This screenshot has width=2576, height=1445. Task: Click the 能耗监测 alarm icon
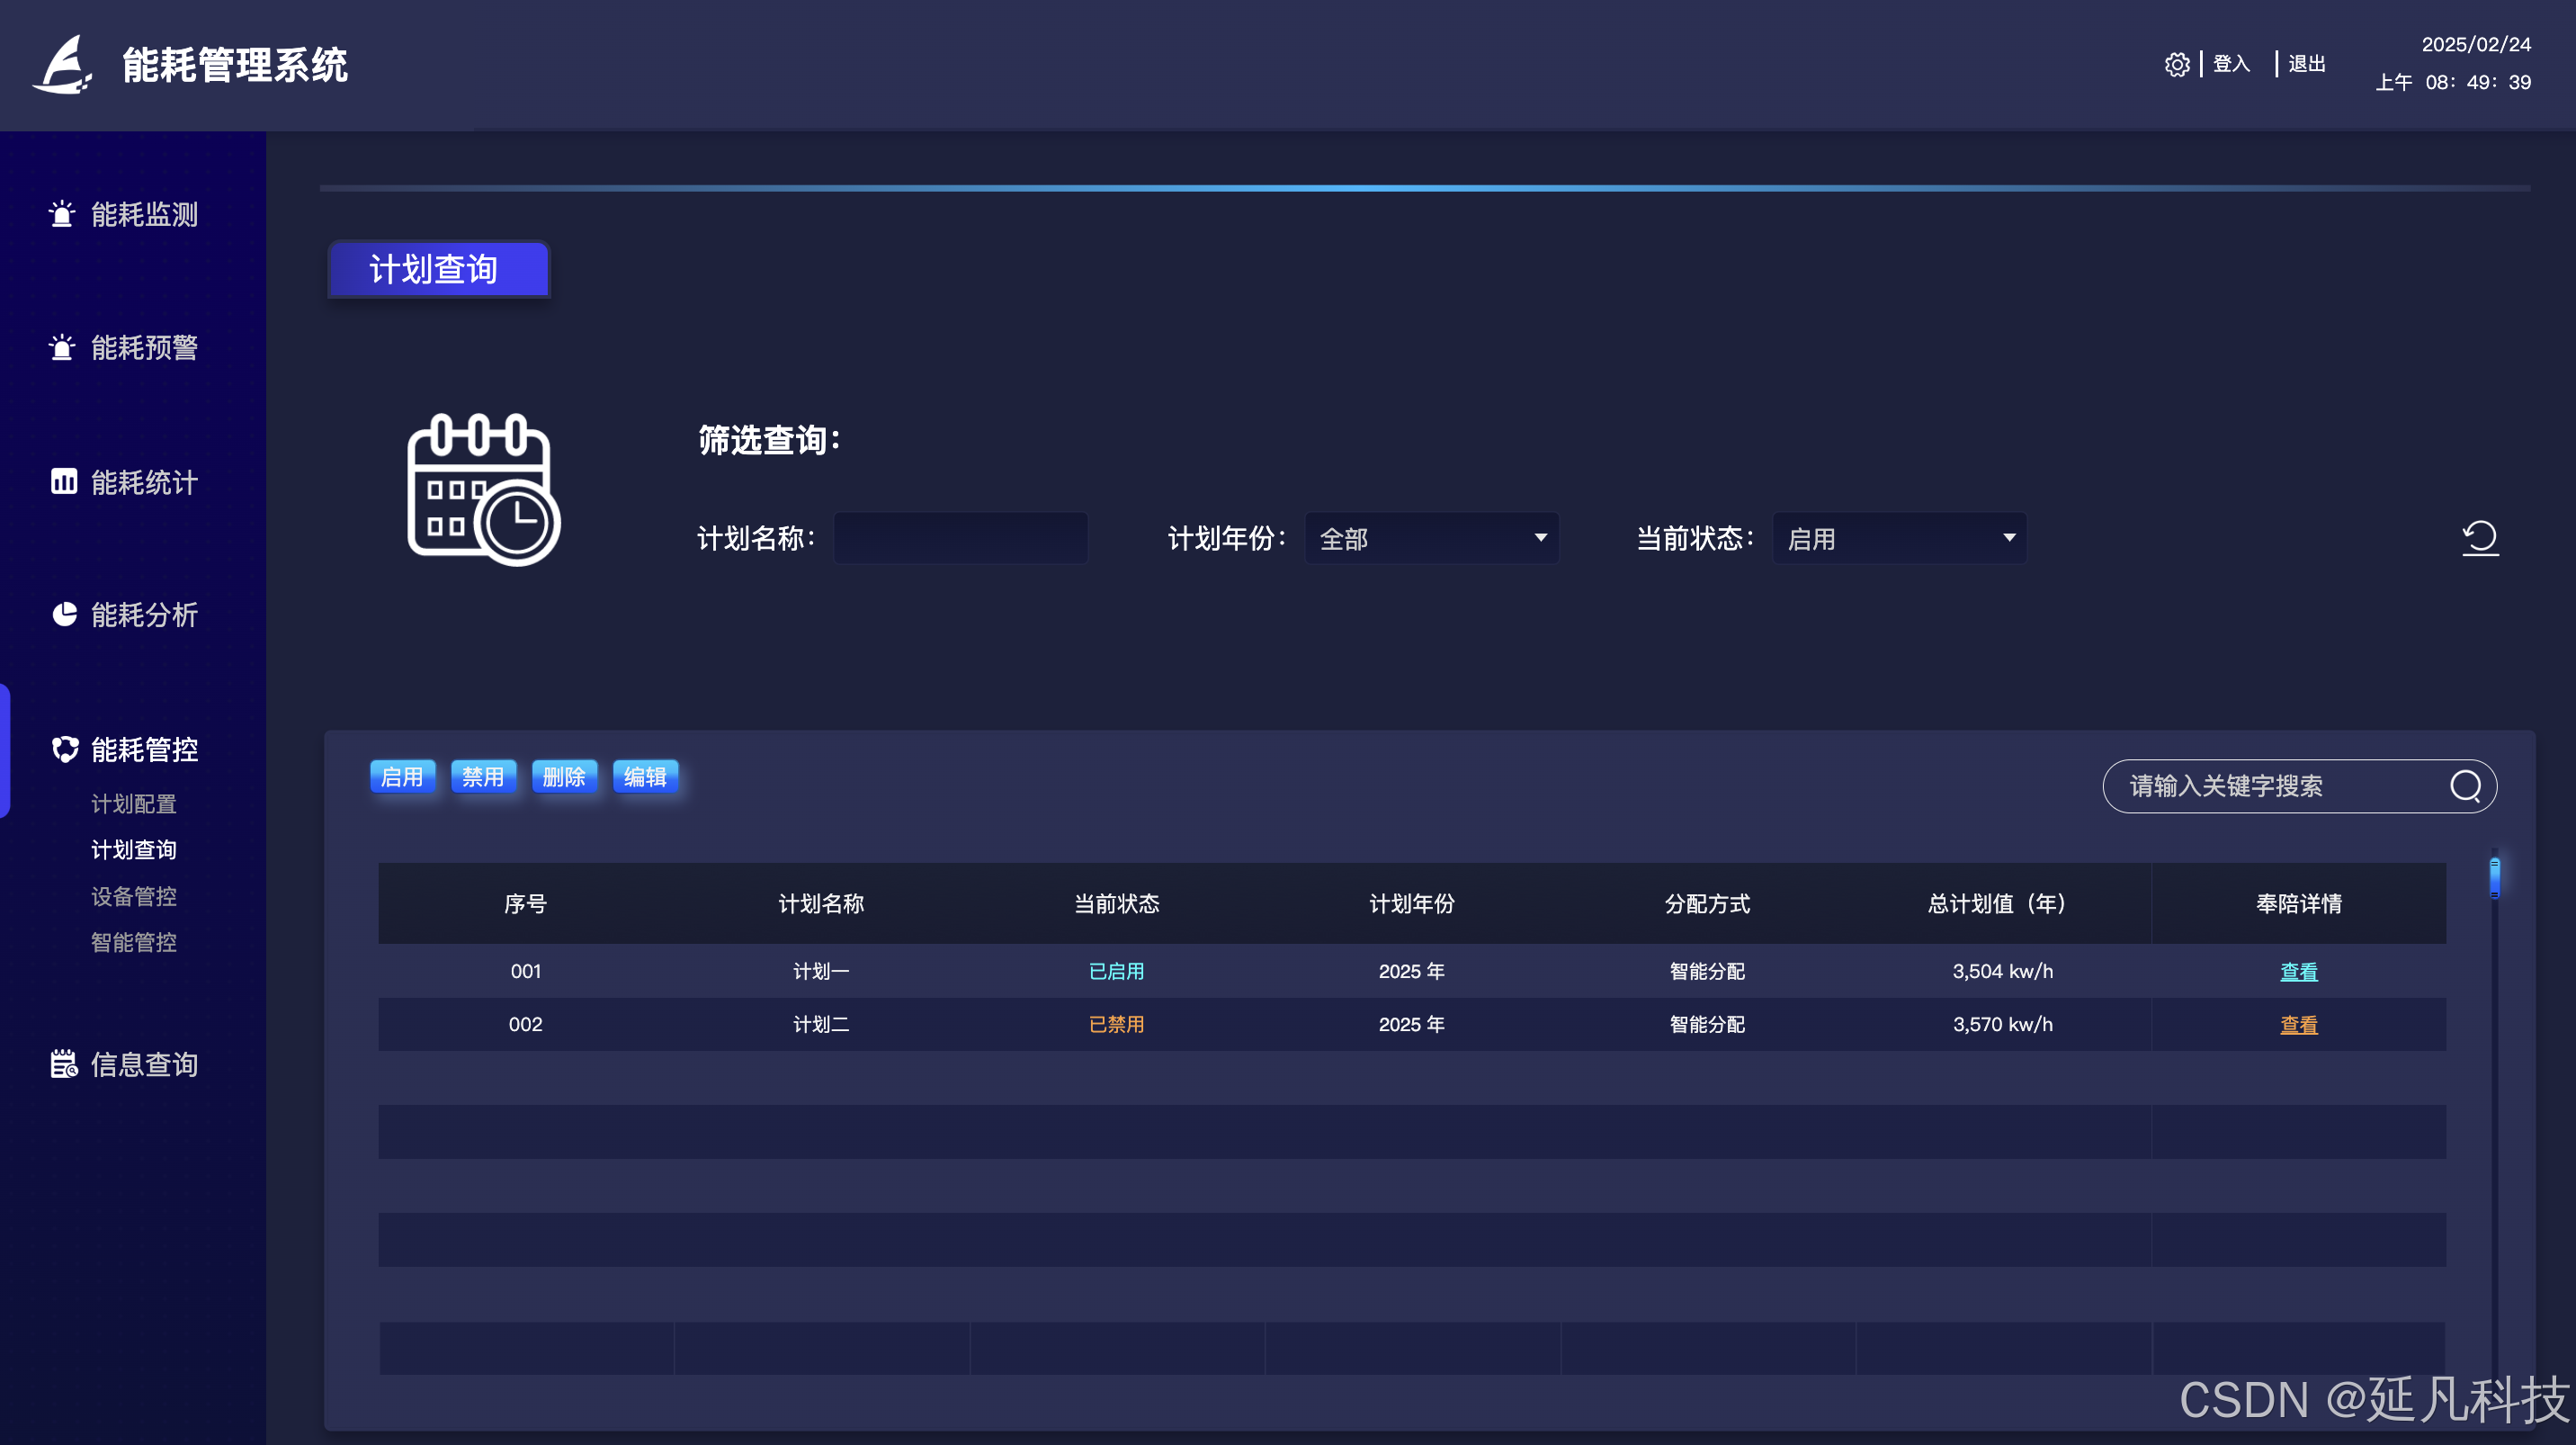click(62, 214)
